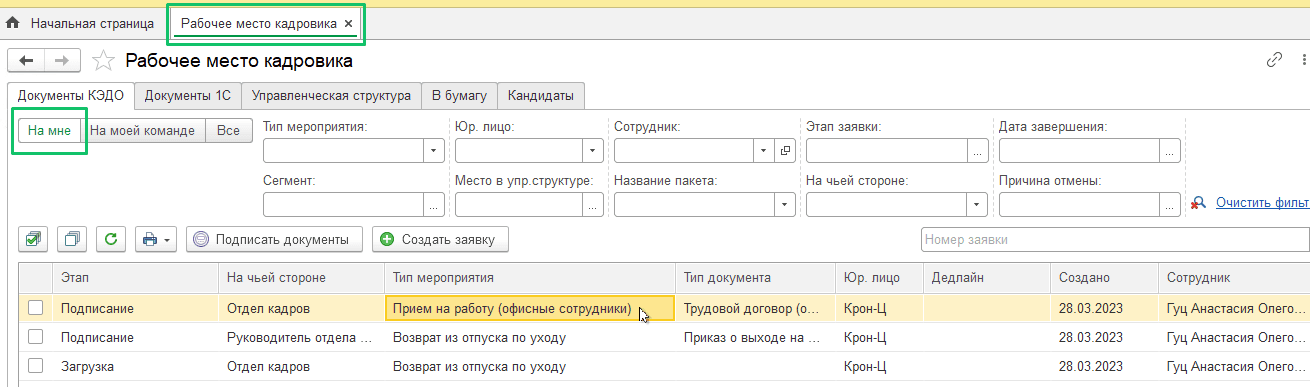1310x387 pixels.
Task: Copy link with the chain icon
Action: [x=1274, y=60]
